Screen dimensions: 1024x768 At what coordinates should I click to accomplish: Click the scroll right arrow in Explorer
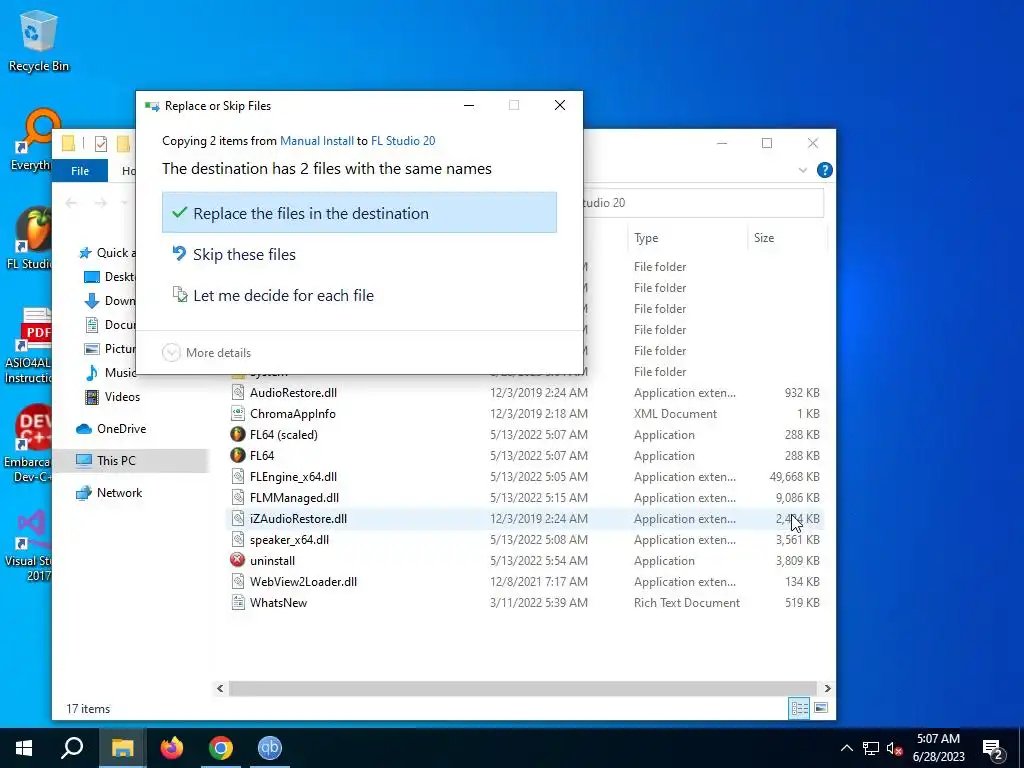click(x=827, y=688)
